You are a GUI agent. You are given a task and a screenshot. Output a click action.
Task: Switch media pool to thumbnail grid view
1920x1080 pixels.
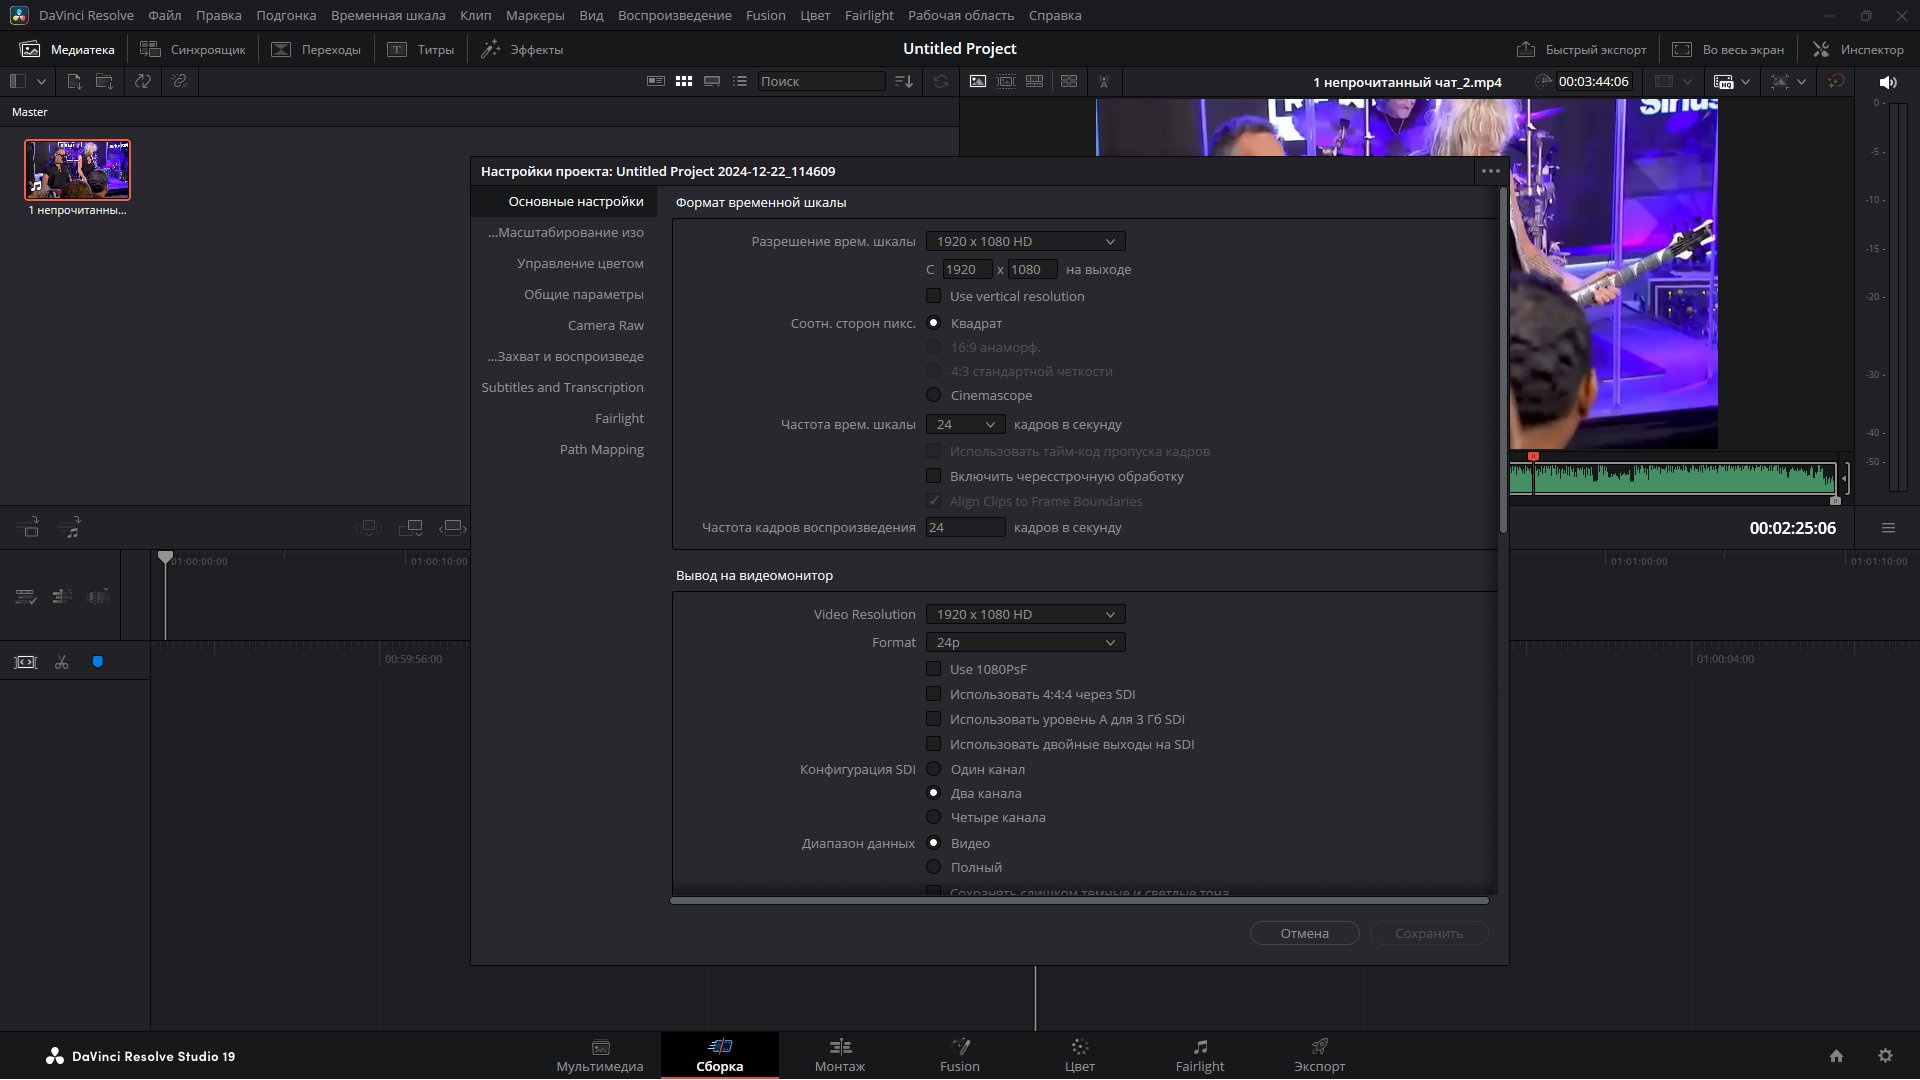coord(684,81)
